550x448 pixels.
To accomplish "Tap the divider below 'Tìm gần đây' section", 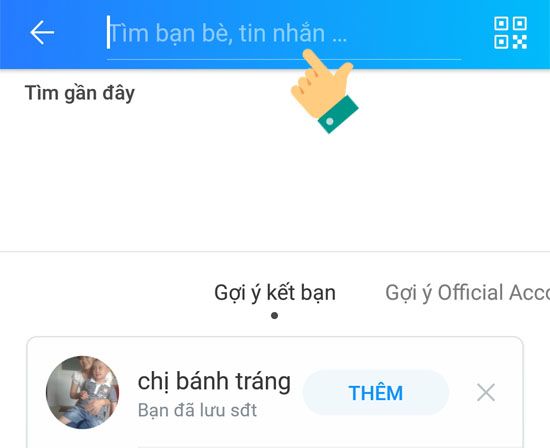I will tap(275, 252).
